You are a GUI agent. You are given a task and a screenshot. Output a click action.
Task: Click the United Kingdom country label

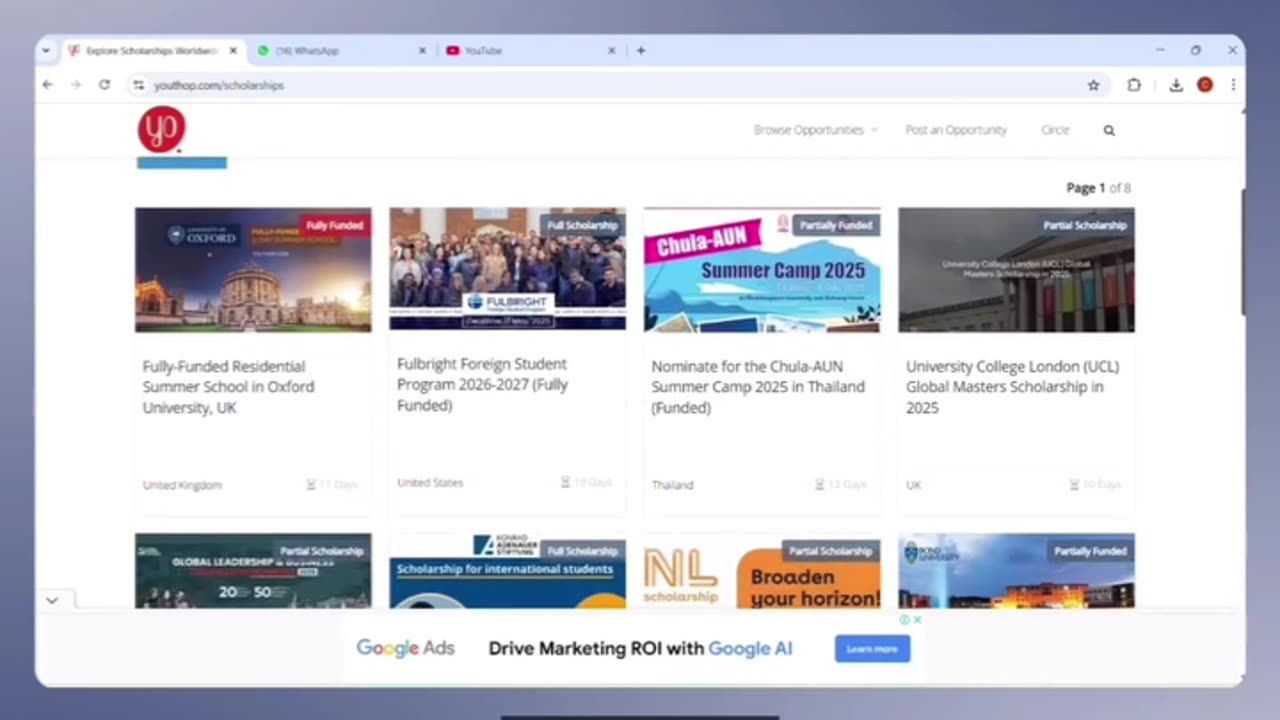tap(182, 485)
